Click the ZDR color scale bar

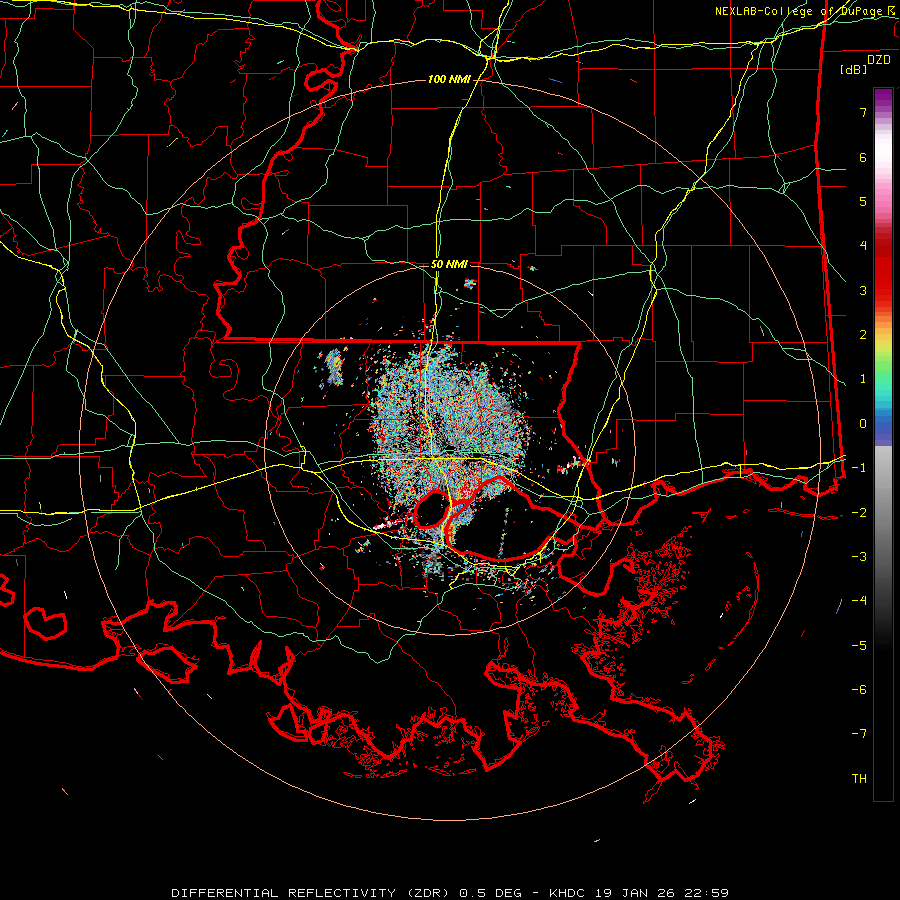point(883,444)
